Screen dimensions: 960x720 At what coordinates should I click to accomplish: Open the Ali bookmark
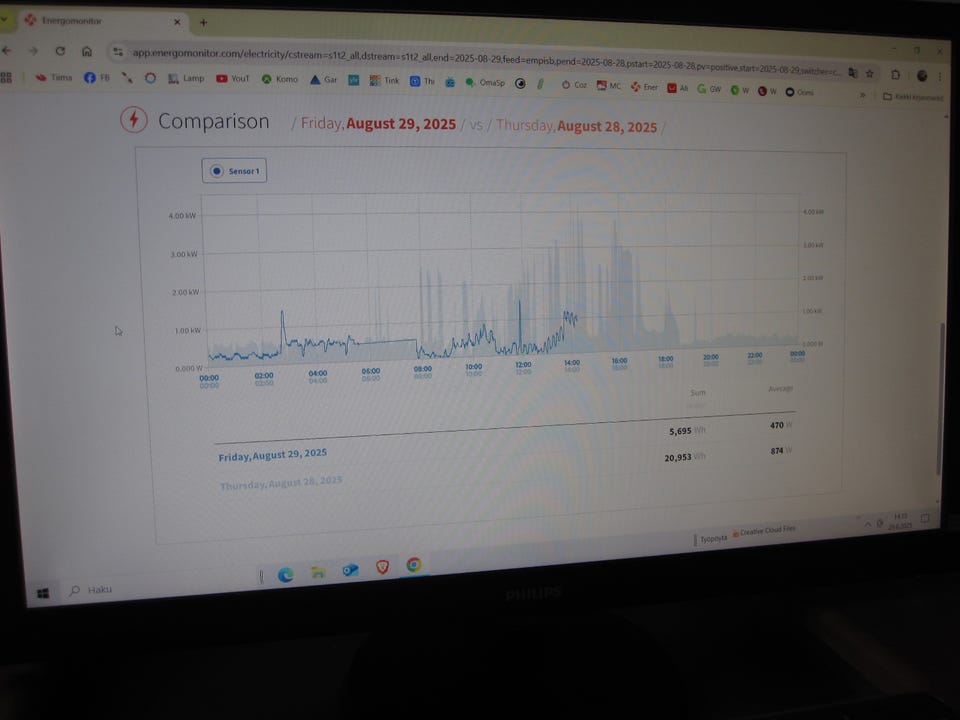click(x=678, y=89)
